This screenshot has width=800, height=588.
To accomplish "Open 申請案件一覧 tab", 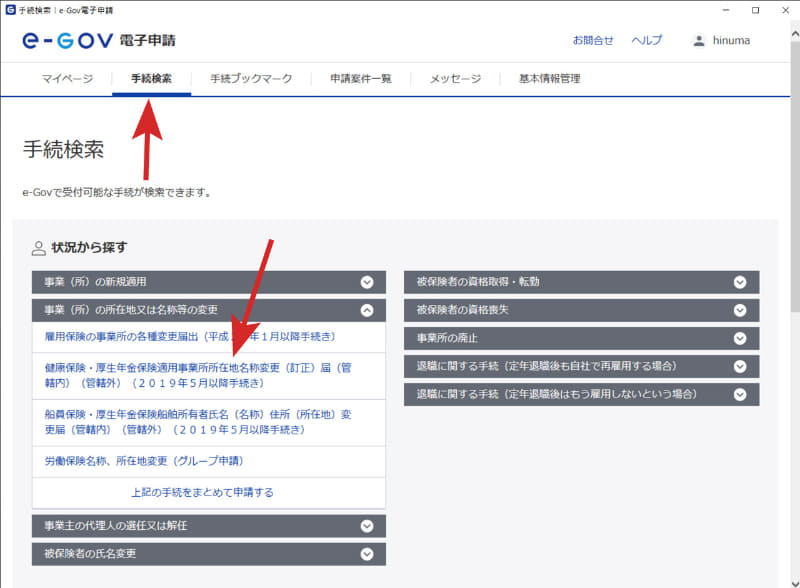I will pos(361,79).
